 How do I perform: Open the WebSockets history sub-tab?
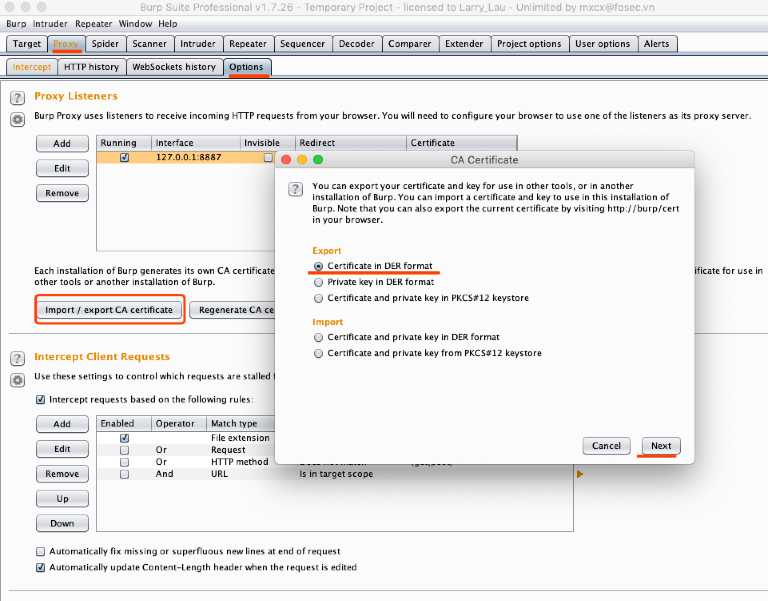[174, 67]
